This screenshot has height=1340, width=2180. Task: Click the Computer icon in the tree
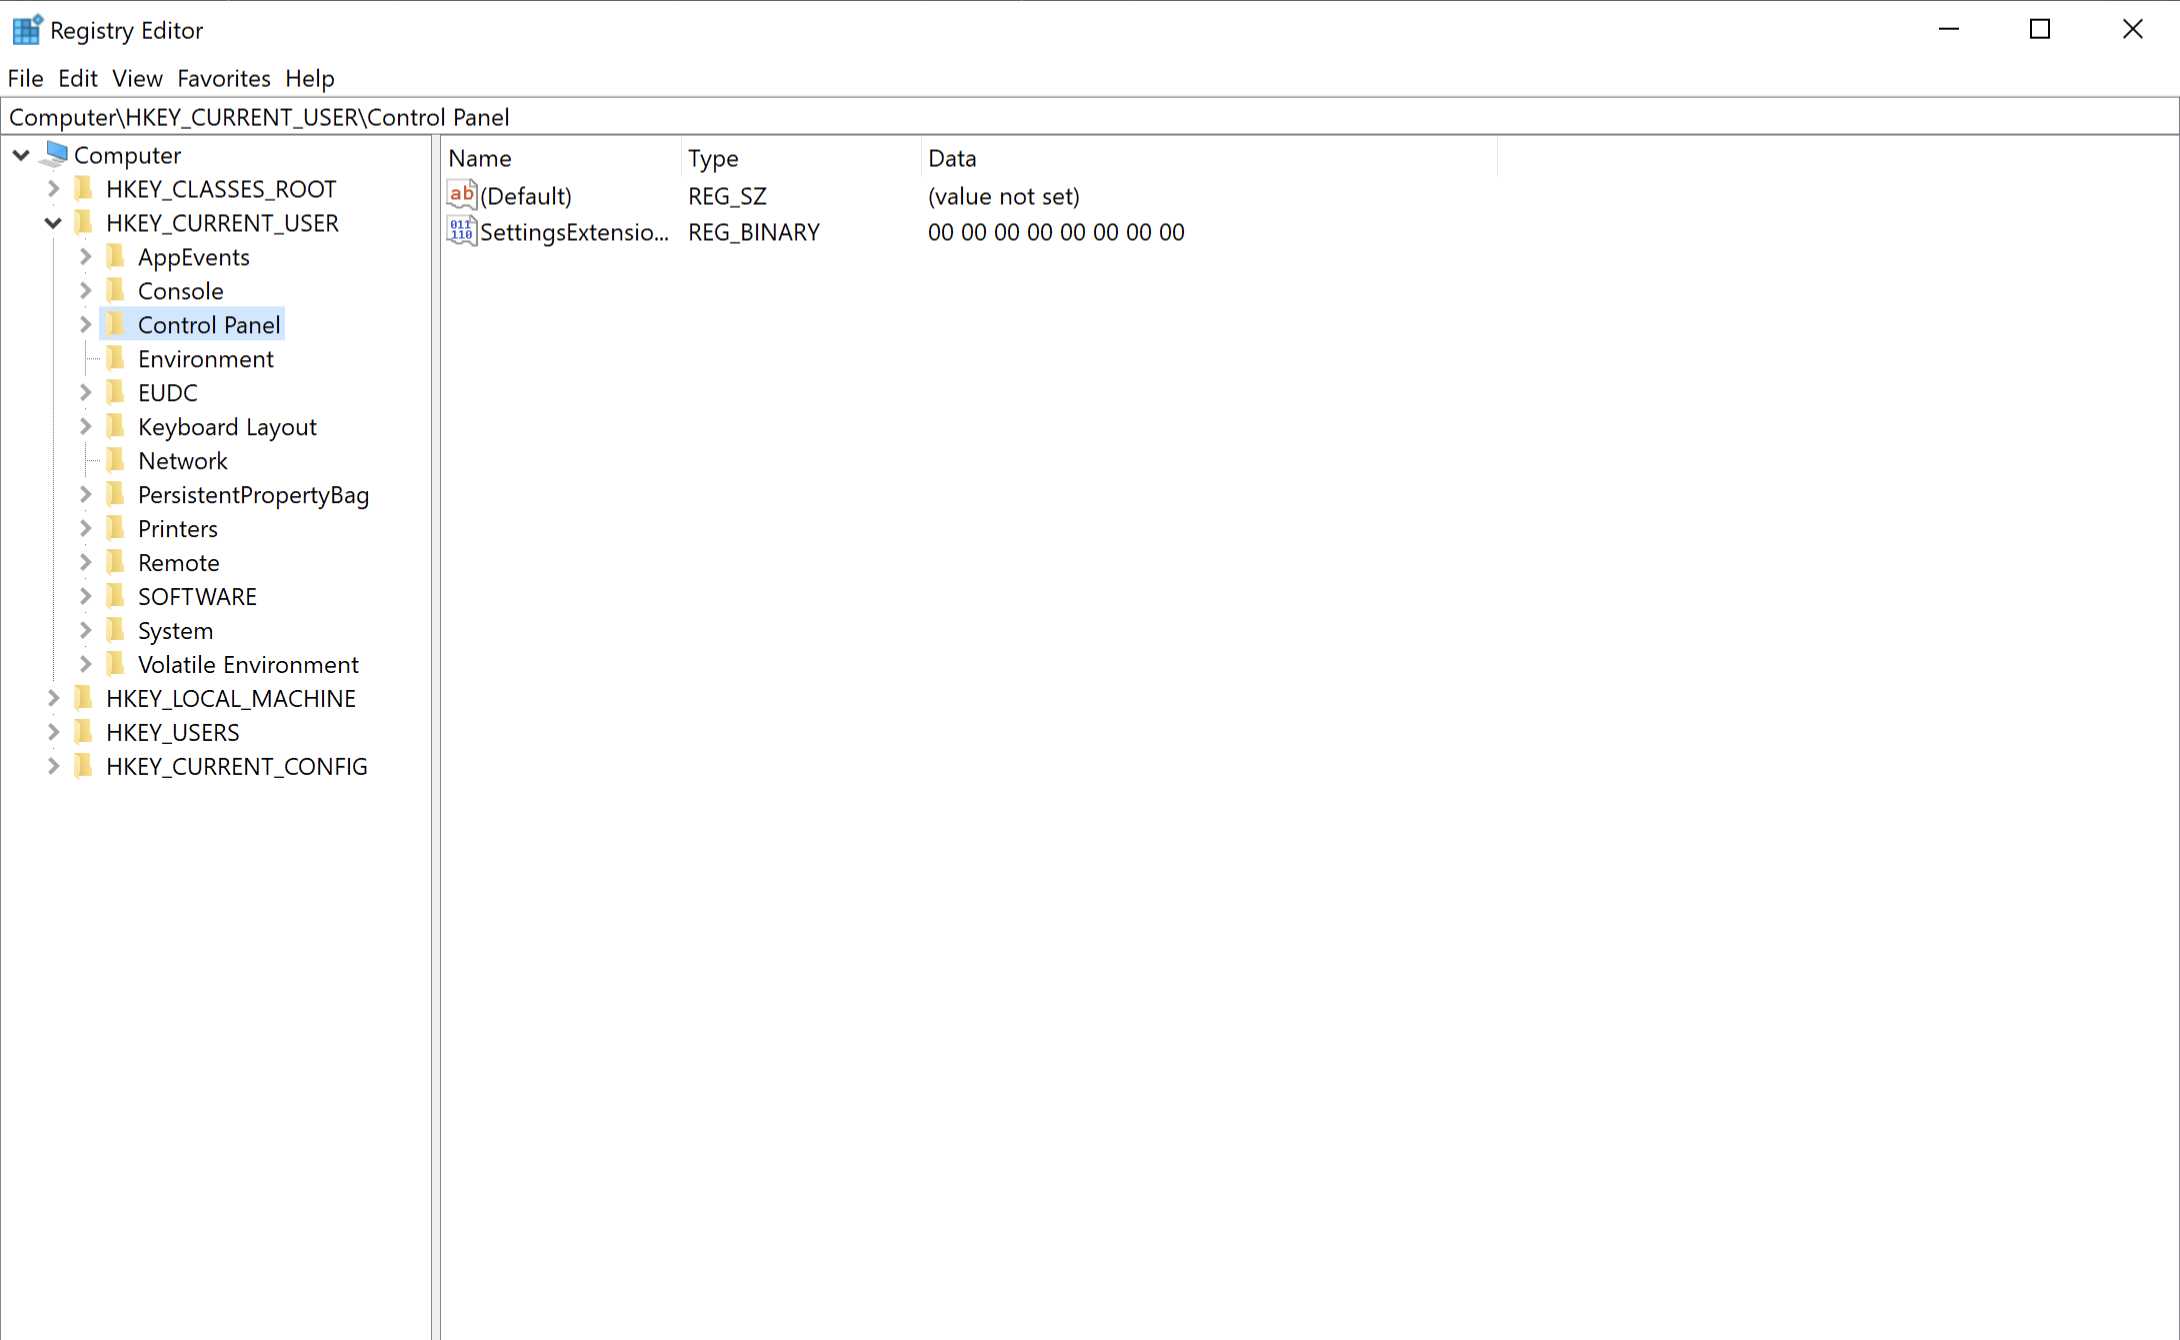55,154
